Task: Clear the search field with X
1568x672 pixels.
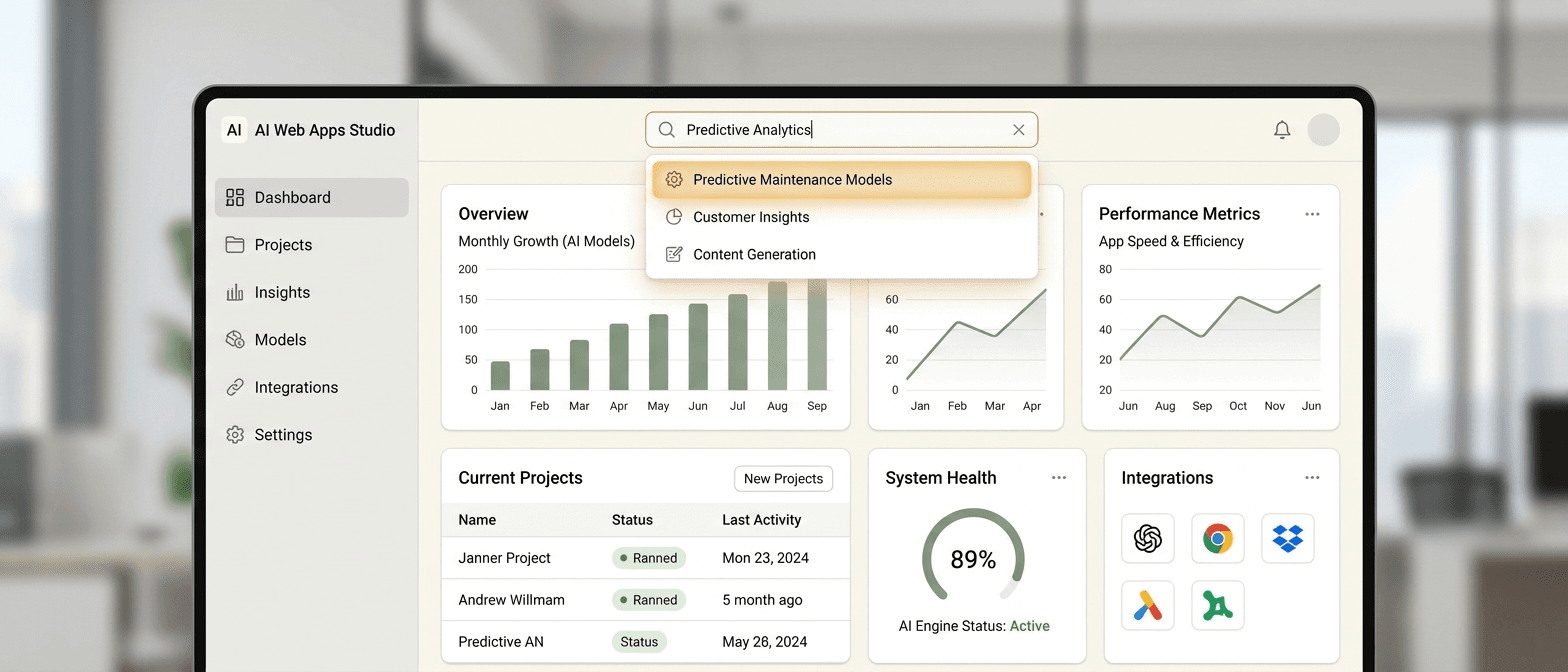Action: [1019, 130]
